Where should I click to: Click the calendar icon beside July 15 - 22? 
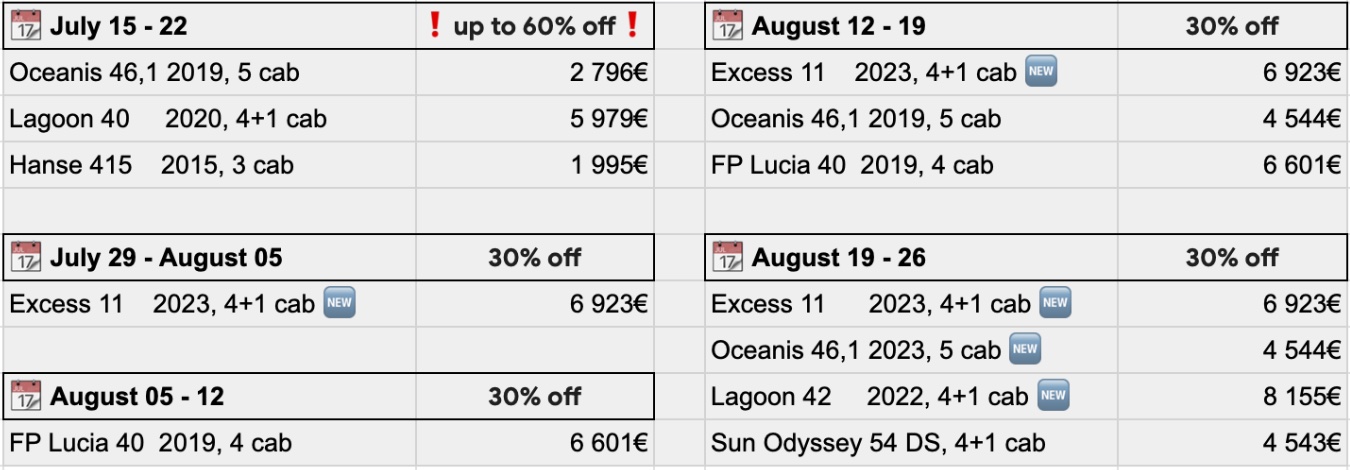(26, 26)
